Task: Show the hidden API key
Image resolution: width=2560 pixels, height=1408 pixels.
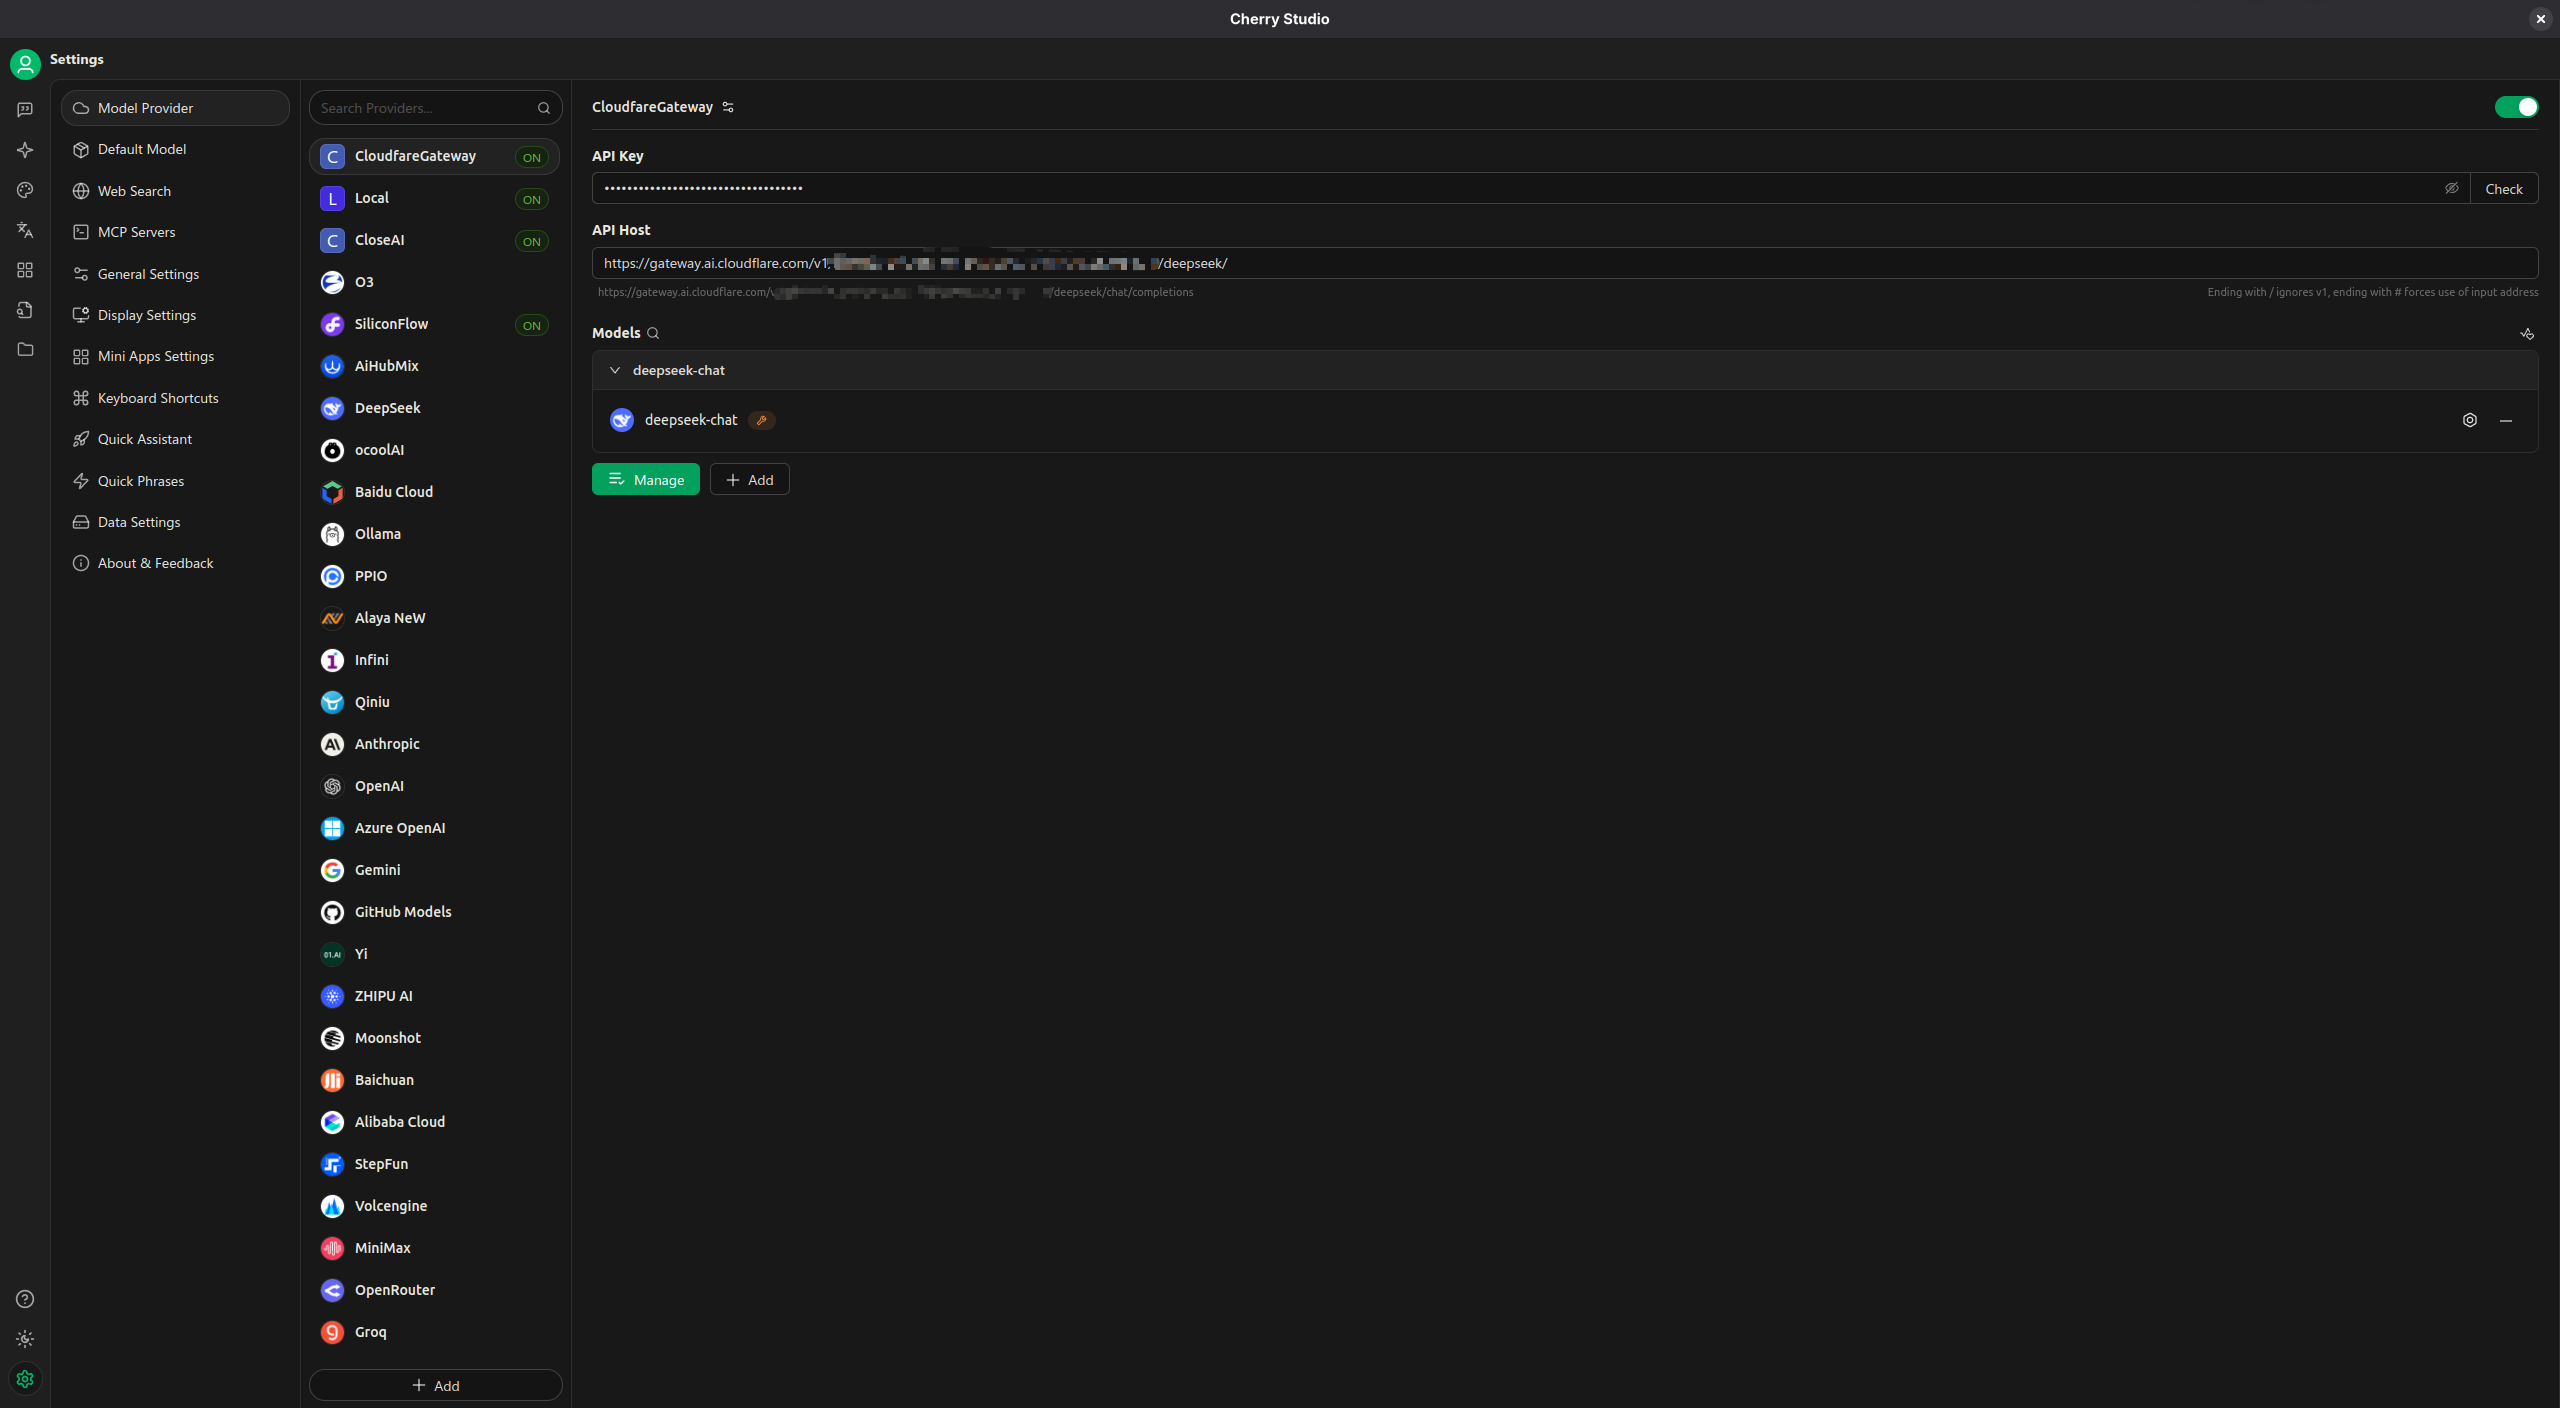Action: 2452,188
